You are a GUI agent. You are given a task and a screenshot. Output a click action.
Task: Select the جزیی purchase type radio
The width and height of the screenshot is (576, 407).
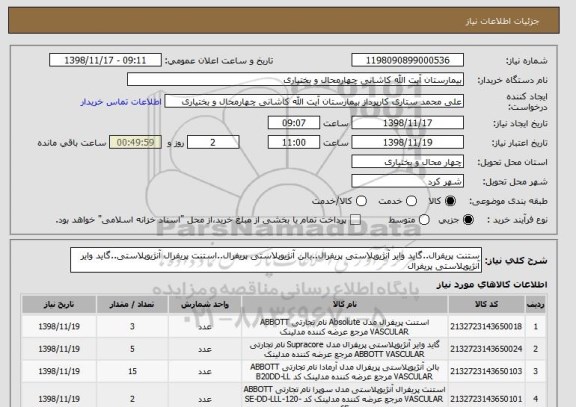(468, 220)
